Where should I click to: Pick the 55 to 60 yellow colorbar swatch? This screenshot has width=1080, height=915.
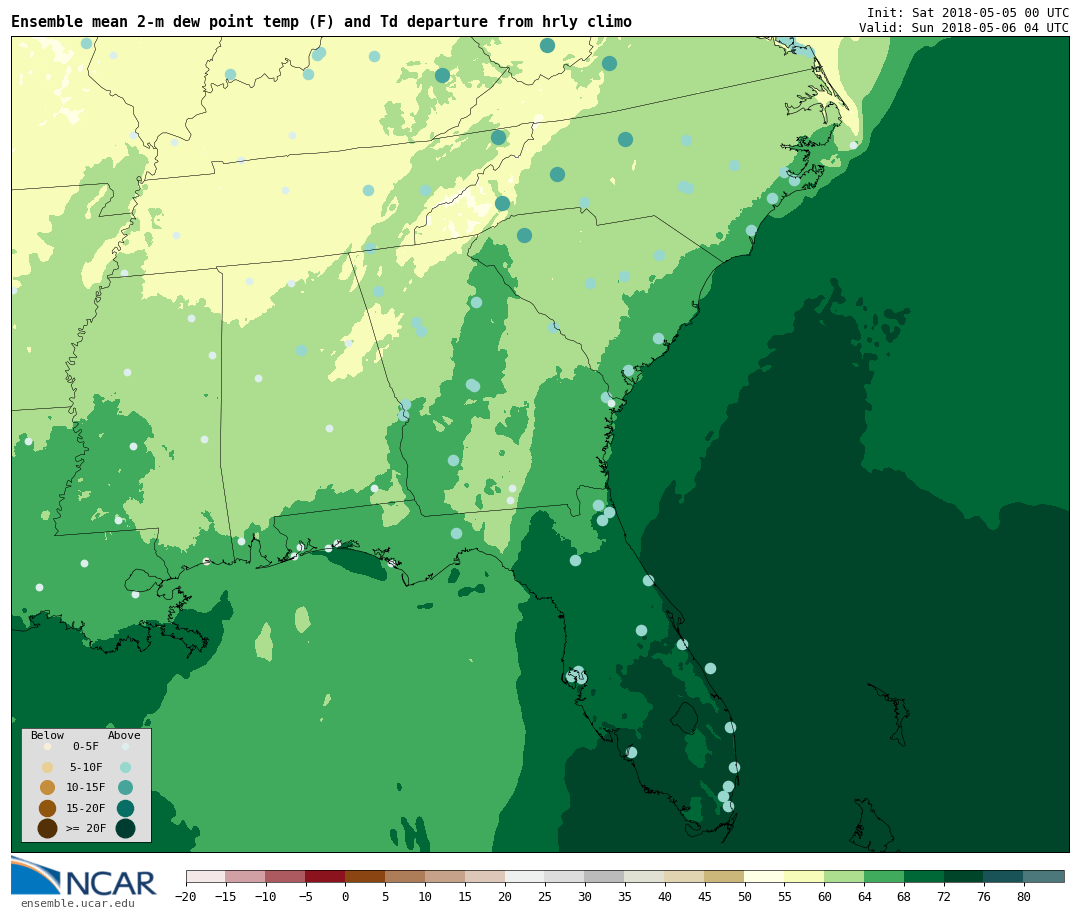click(804, 876)
